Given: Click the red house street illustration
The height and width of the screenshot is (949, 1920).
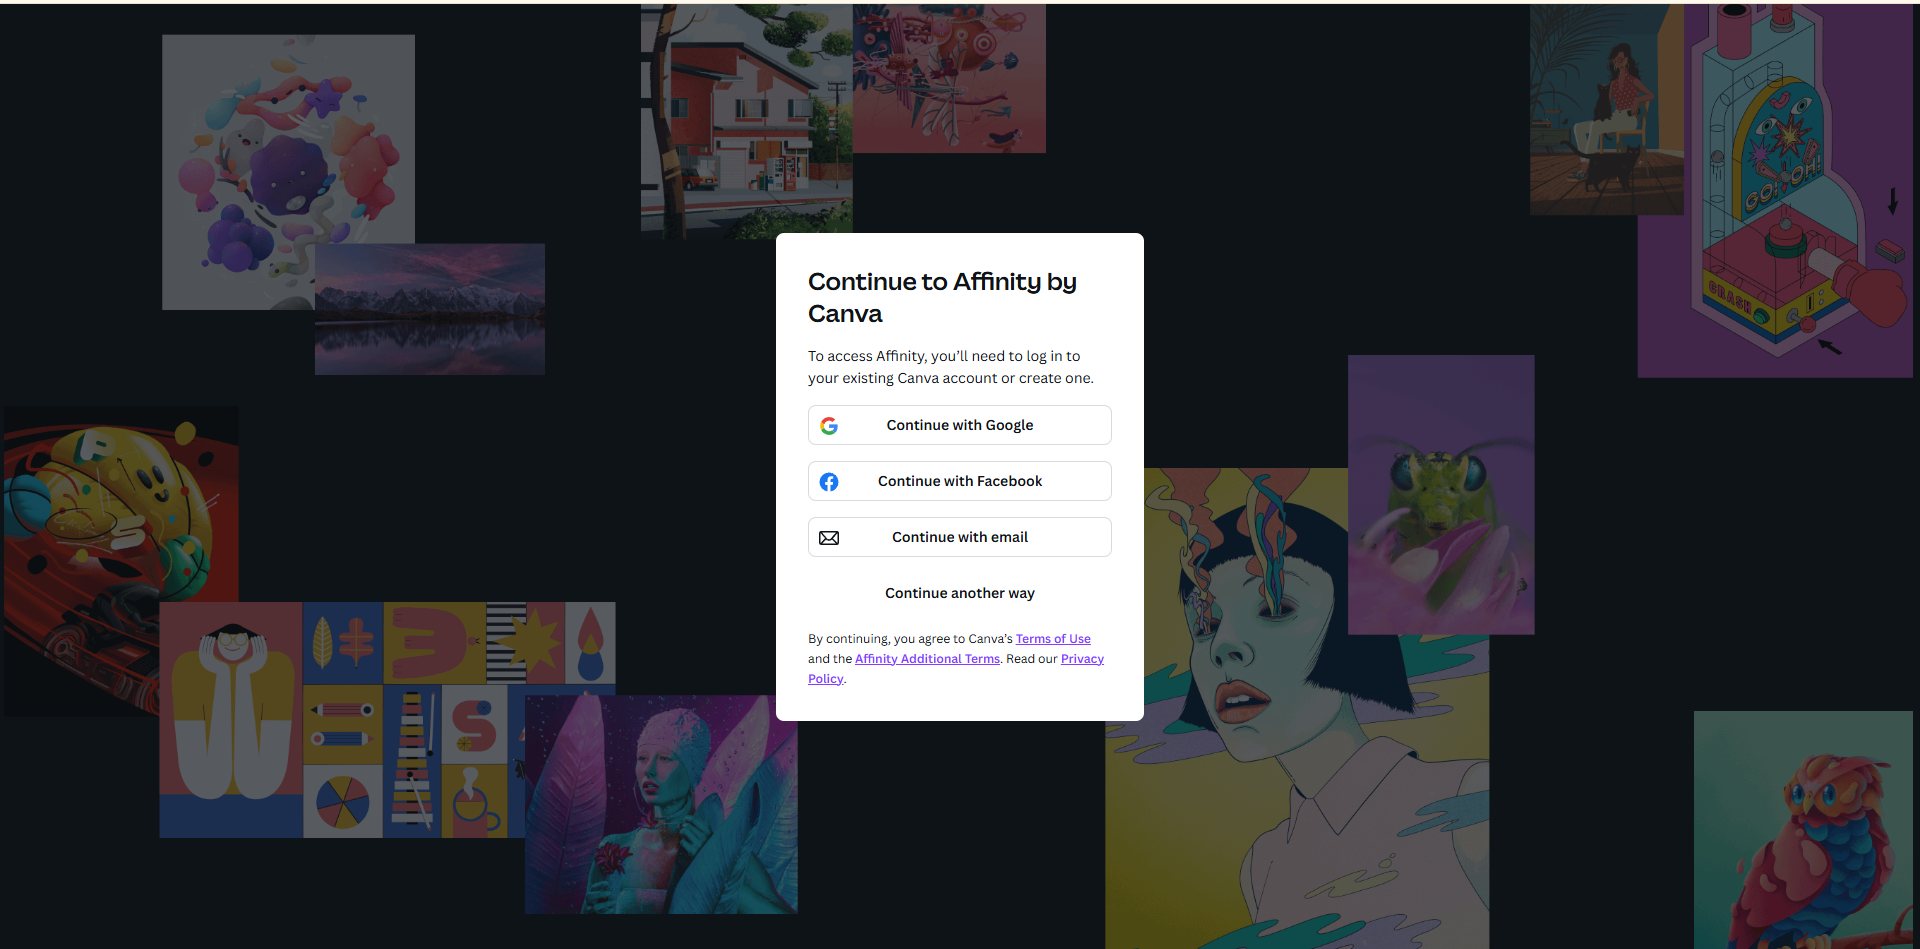Looking at the screenshot, I should click(x=745, y=120).
